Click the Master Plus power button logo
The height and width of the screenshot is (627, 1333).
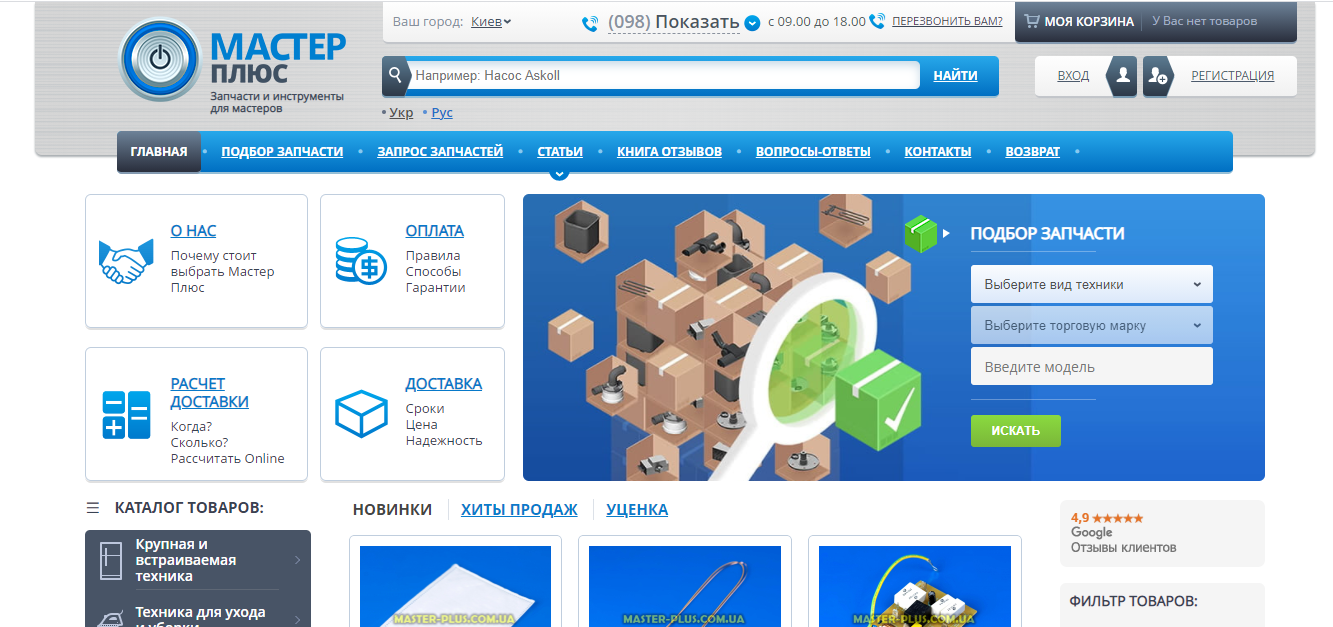click(x=160, y=61)
